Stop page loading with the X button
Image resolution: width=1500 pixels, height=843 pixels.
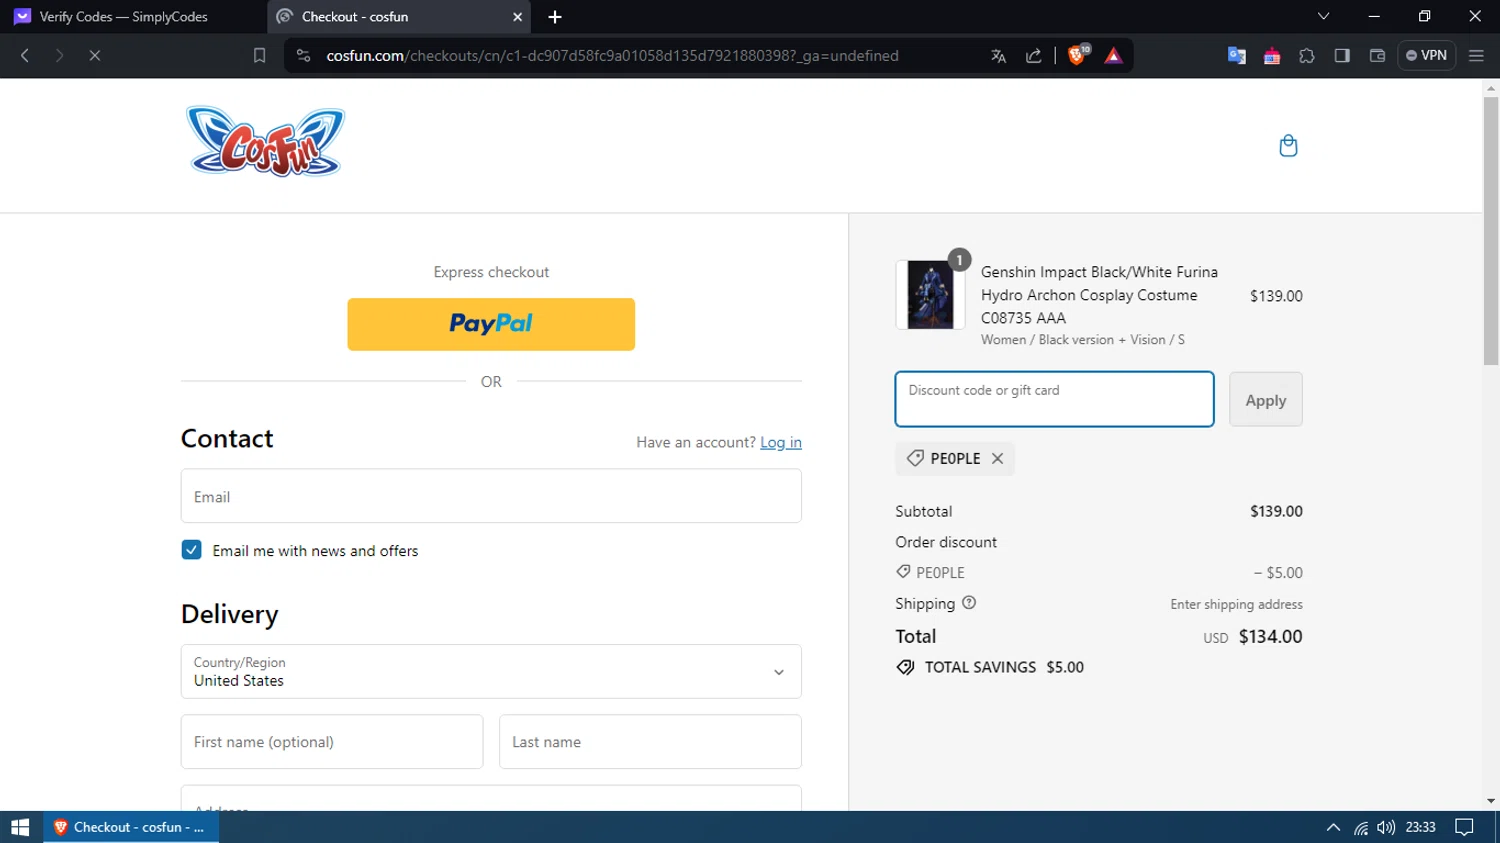95,56
